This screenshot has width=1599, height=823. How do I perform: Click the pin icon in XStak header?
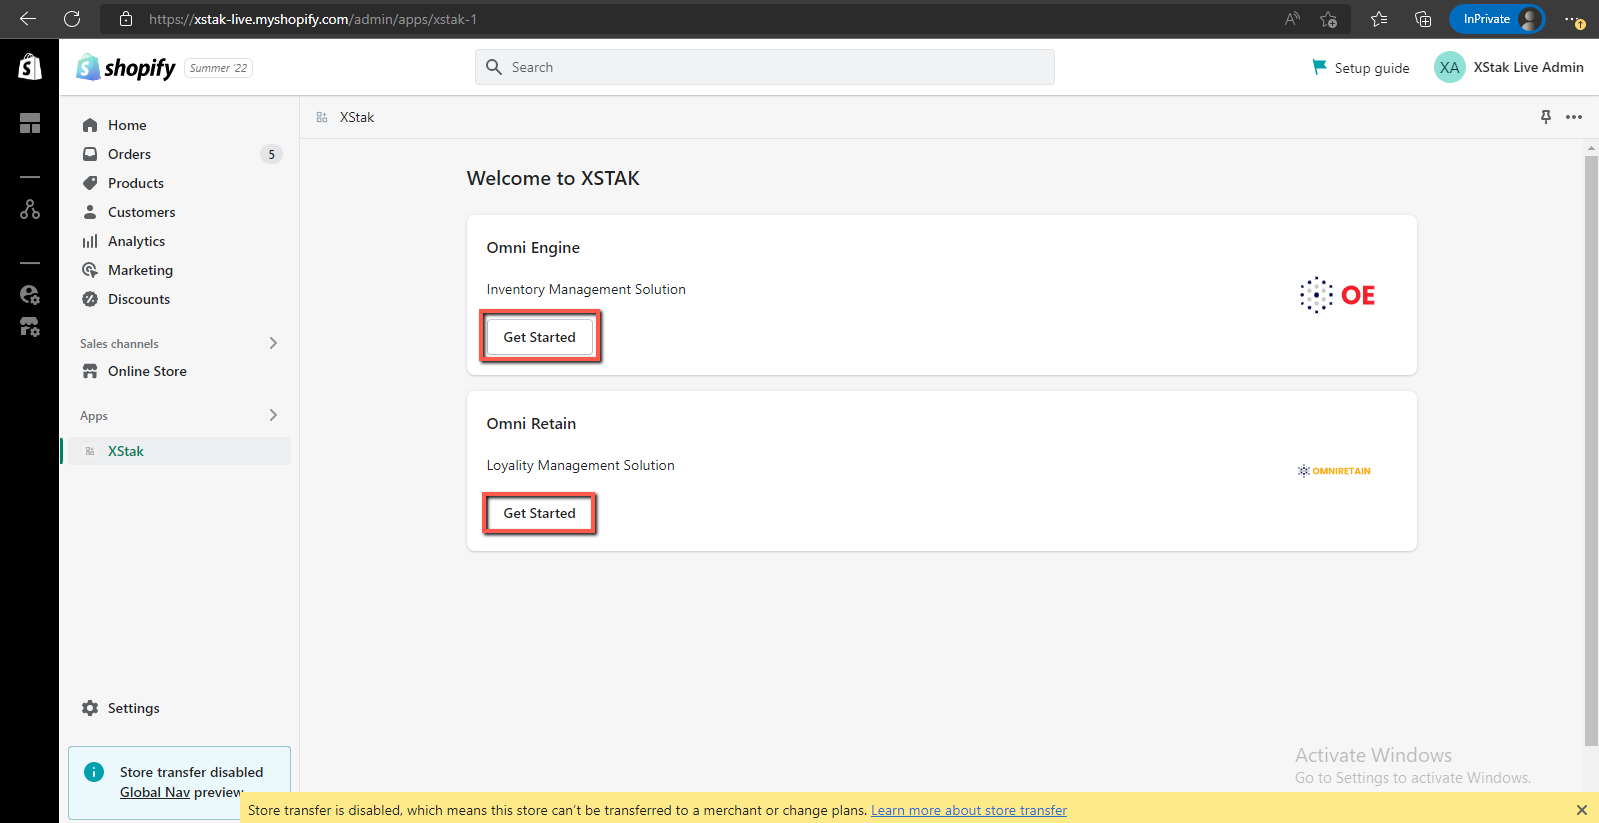click(1545, 117)
